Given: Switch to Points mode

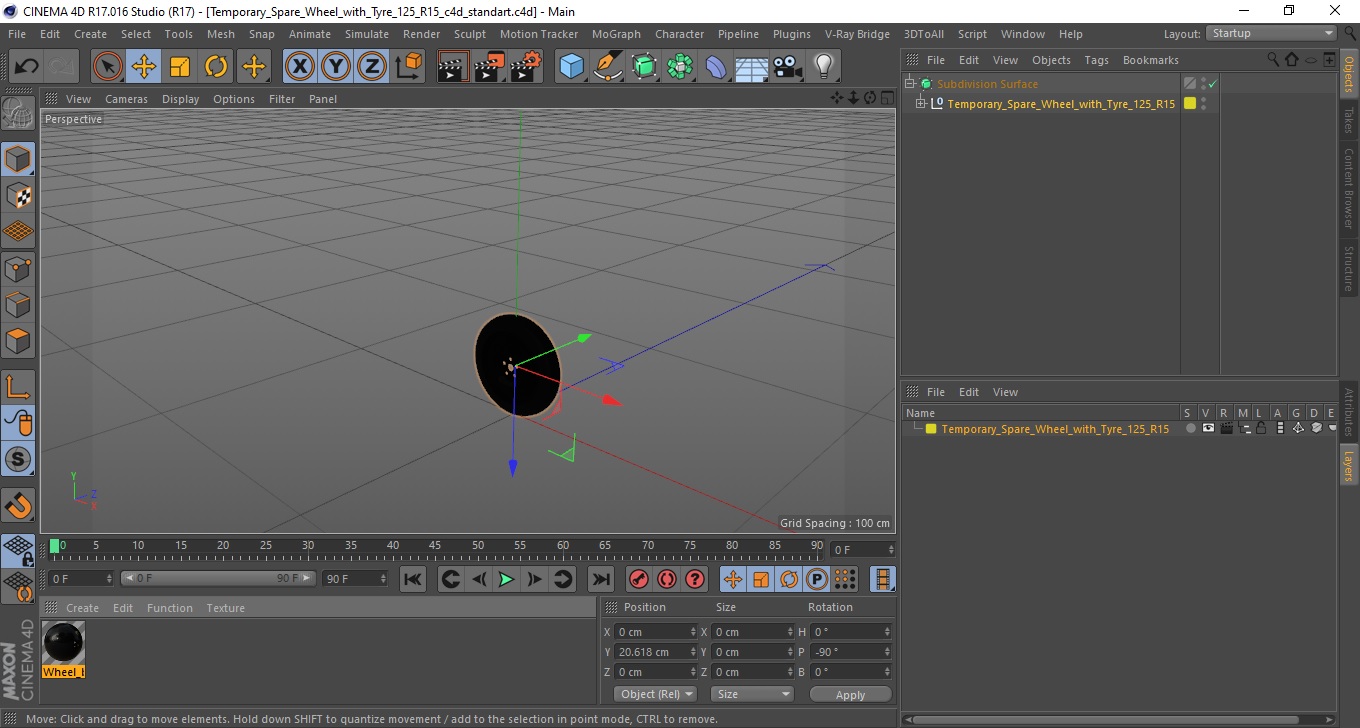Looking at the screenshot, I should pos(18,268).
